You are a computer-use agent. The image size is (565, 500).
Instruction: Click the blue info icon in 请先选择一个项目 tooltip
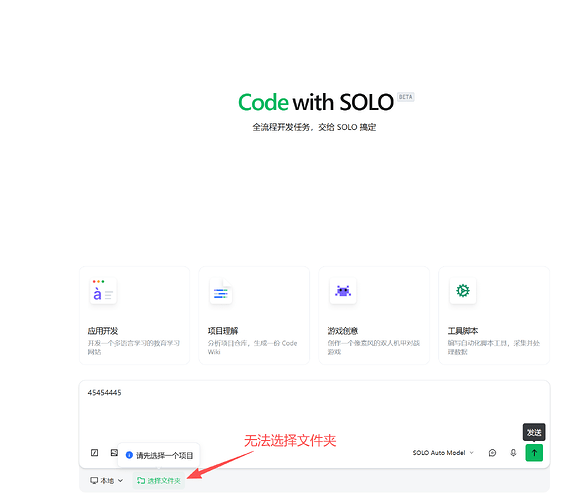point(129,455)
